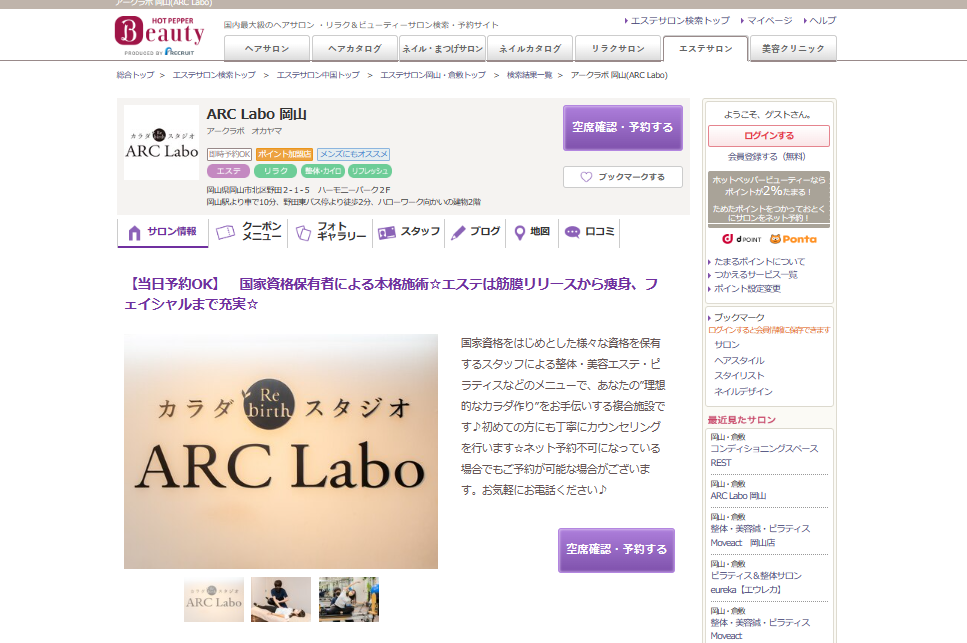Click つかえるサービス一覧 link
The image size is (967, 643).
(x=755, y=275)
